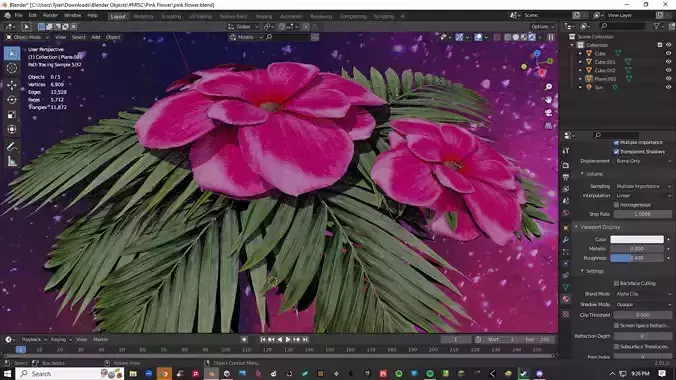Switch to the Shading workspace tab

click(263, 16)
